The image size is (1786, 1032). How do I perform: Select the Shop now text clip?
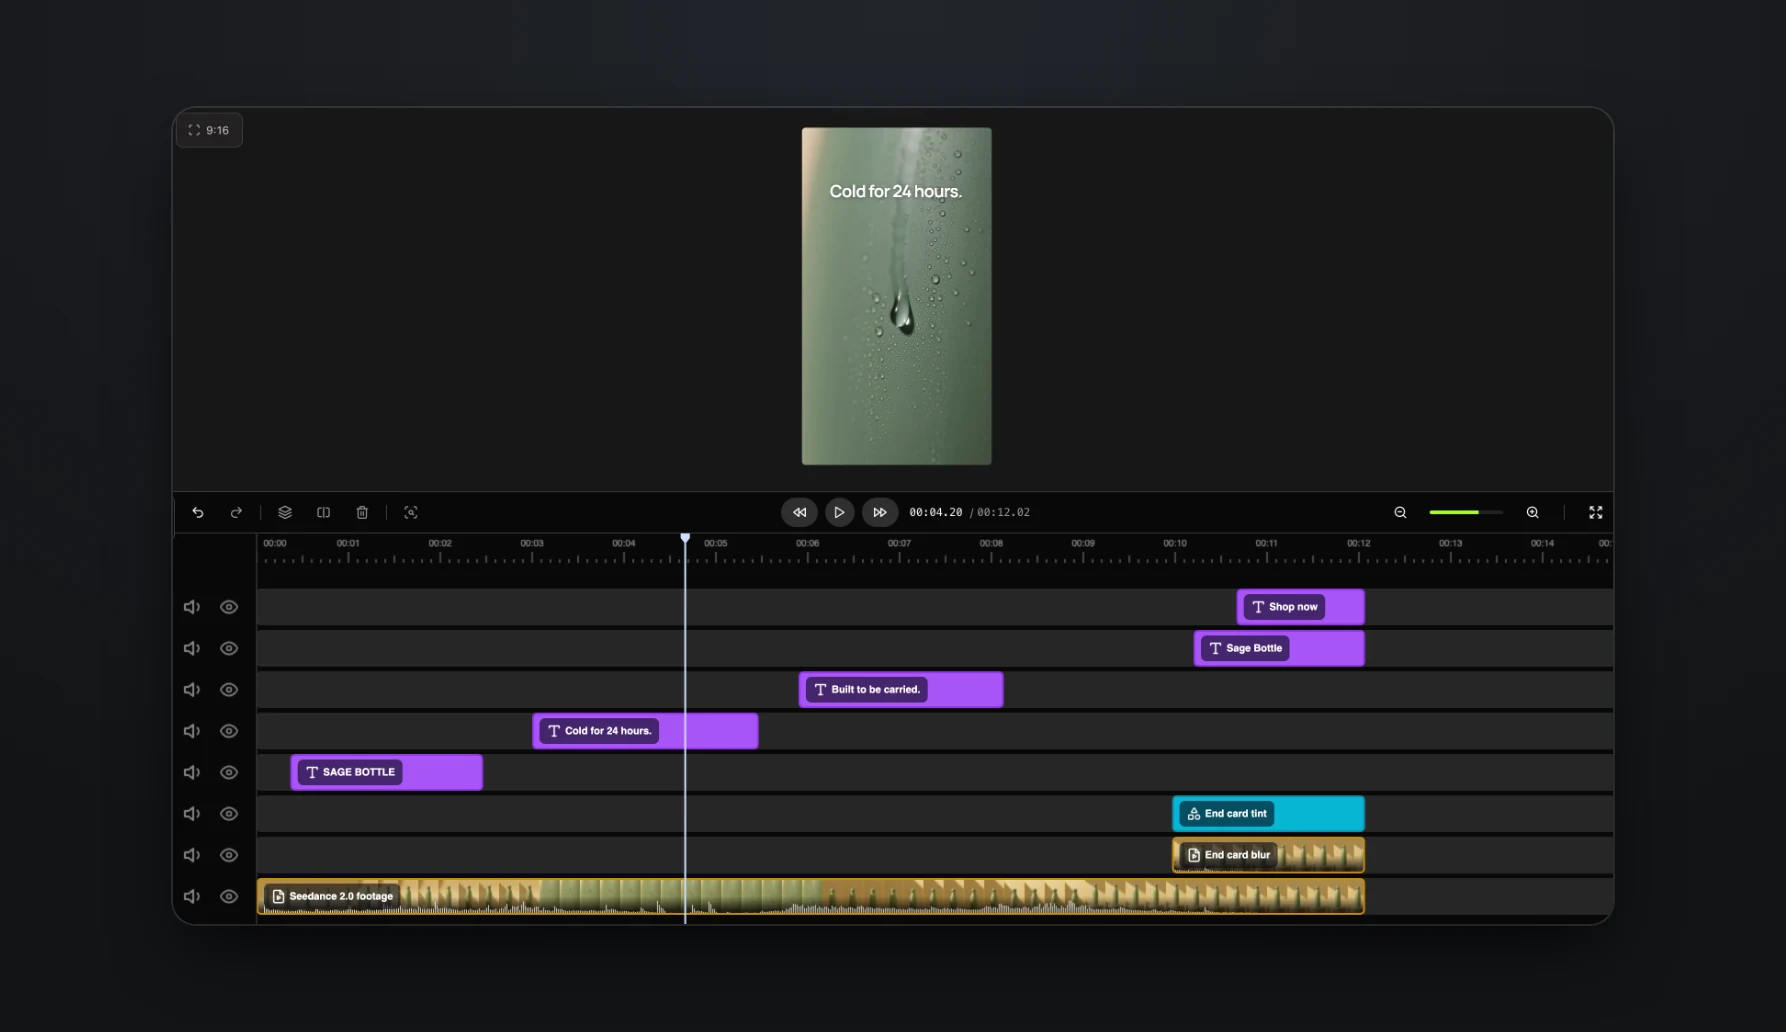tap(1300, 607)
